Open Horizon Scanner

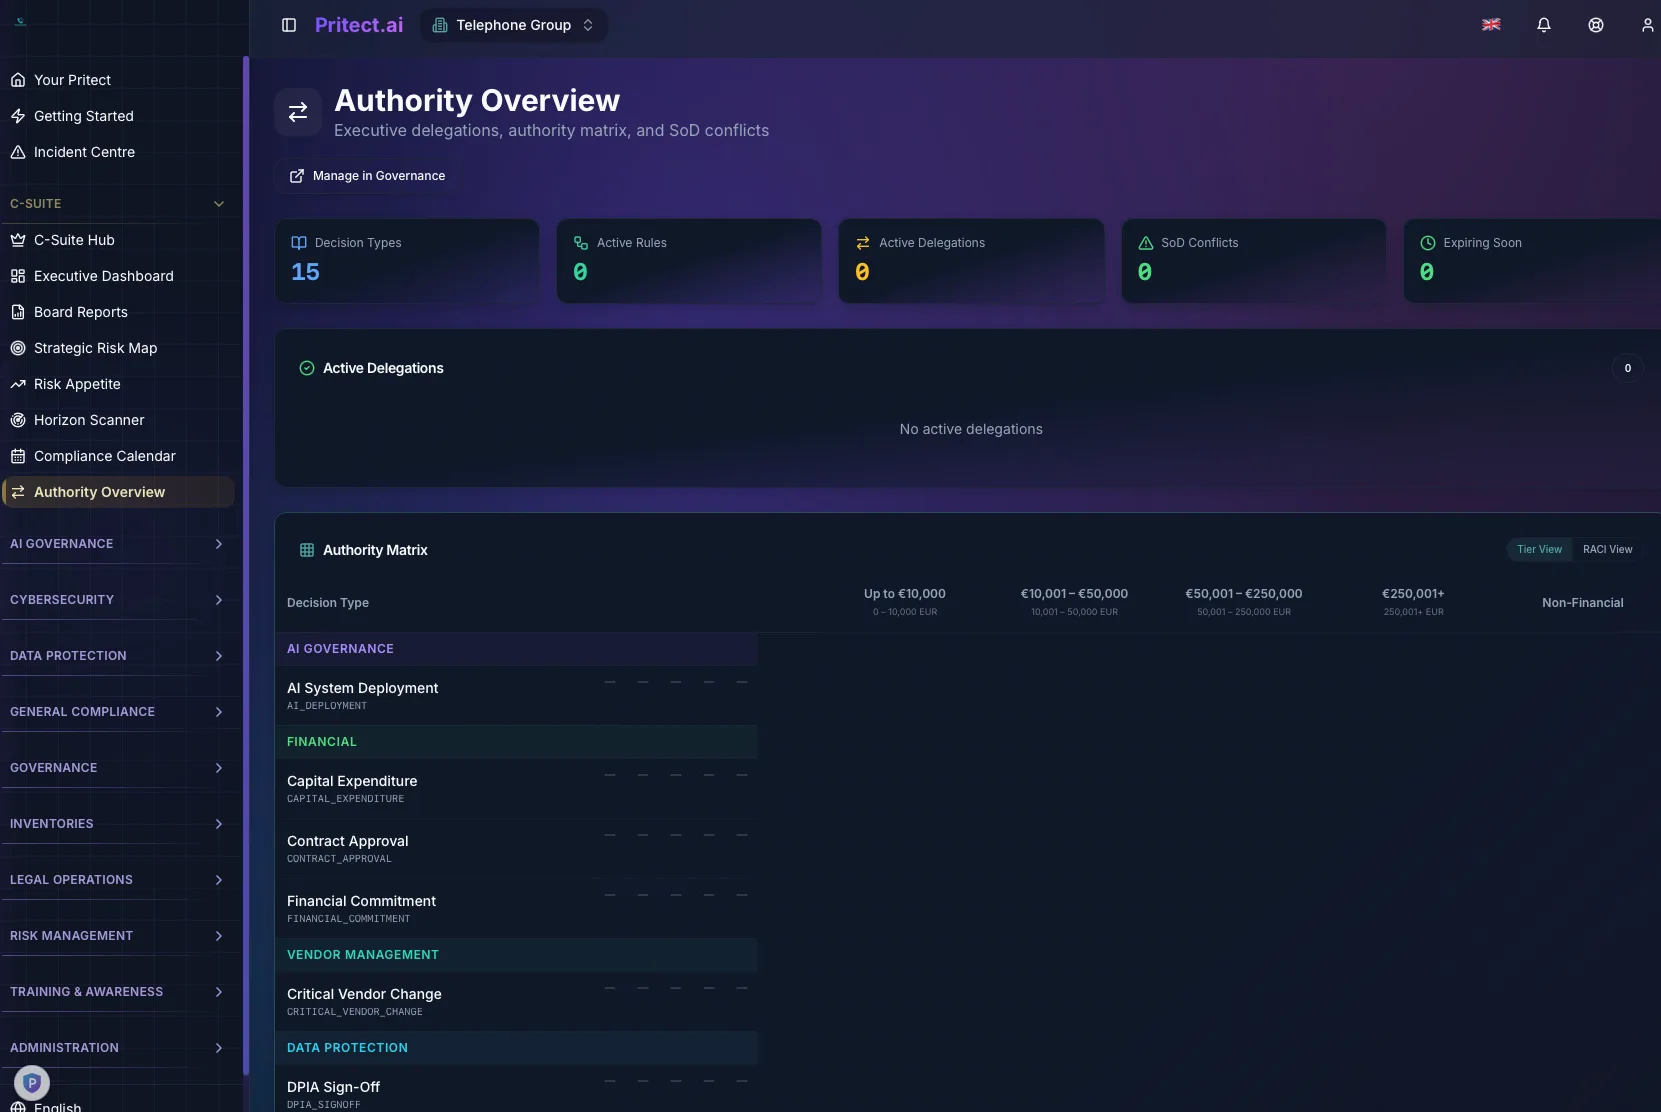pos(118,420)
